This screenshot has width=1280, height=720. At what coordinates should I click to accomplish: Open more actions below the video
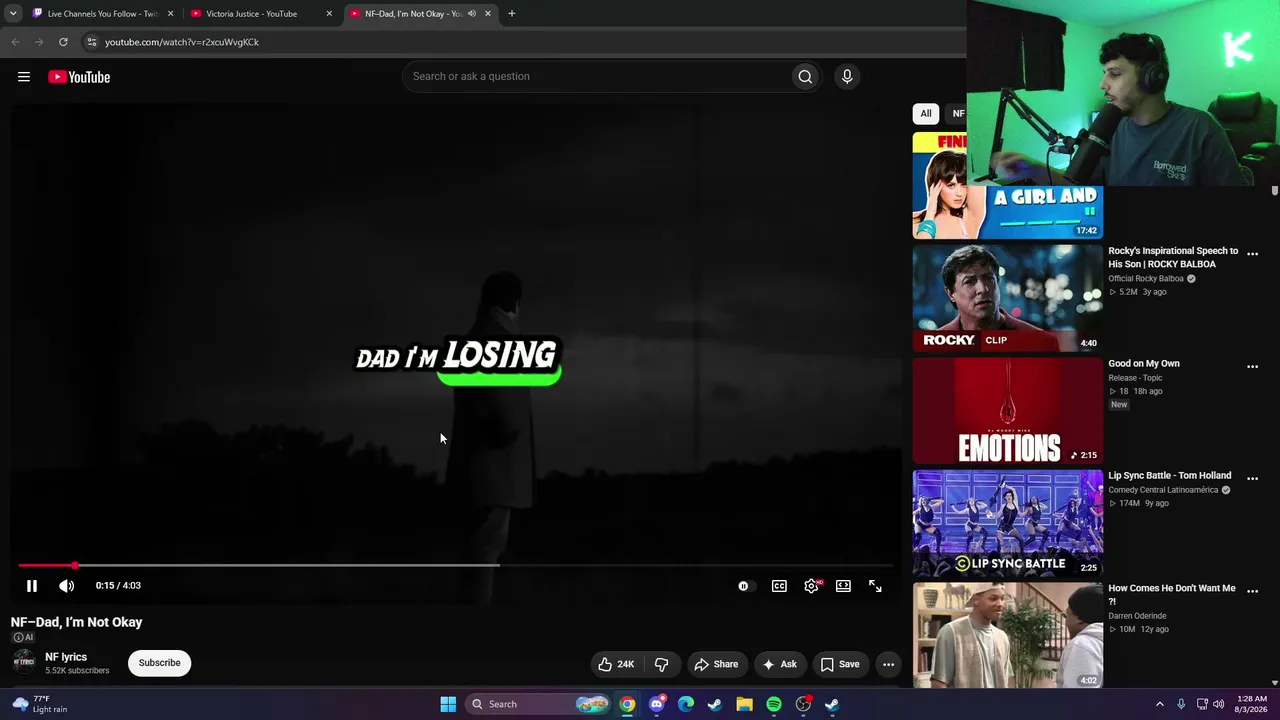pyautogui.click(x=888, y=664)
